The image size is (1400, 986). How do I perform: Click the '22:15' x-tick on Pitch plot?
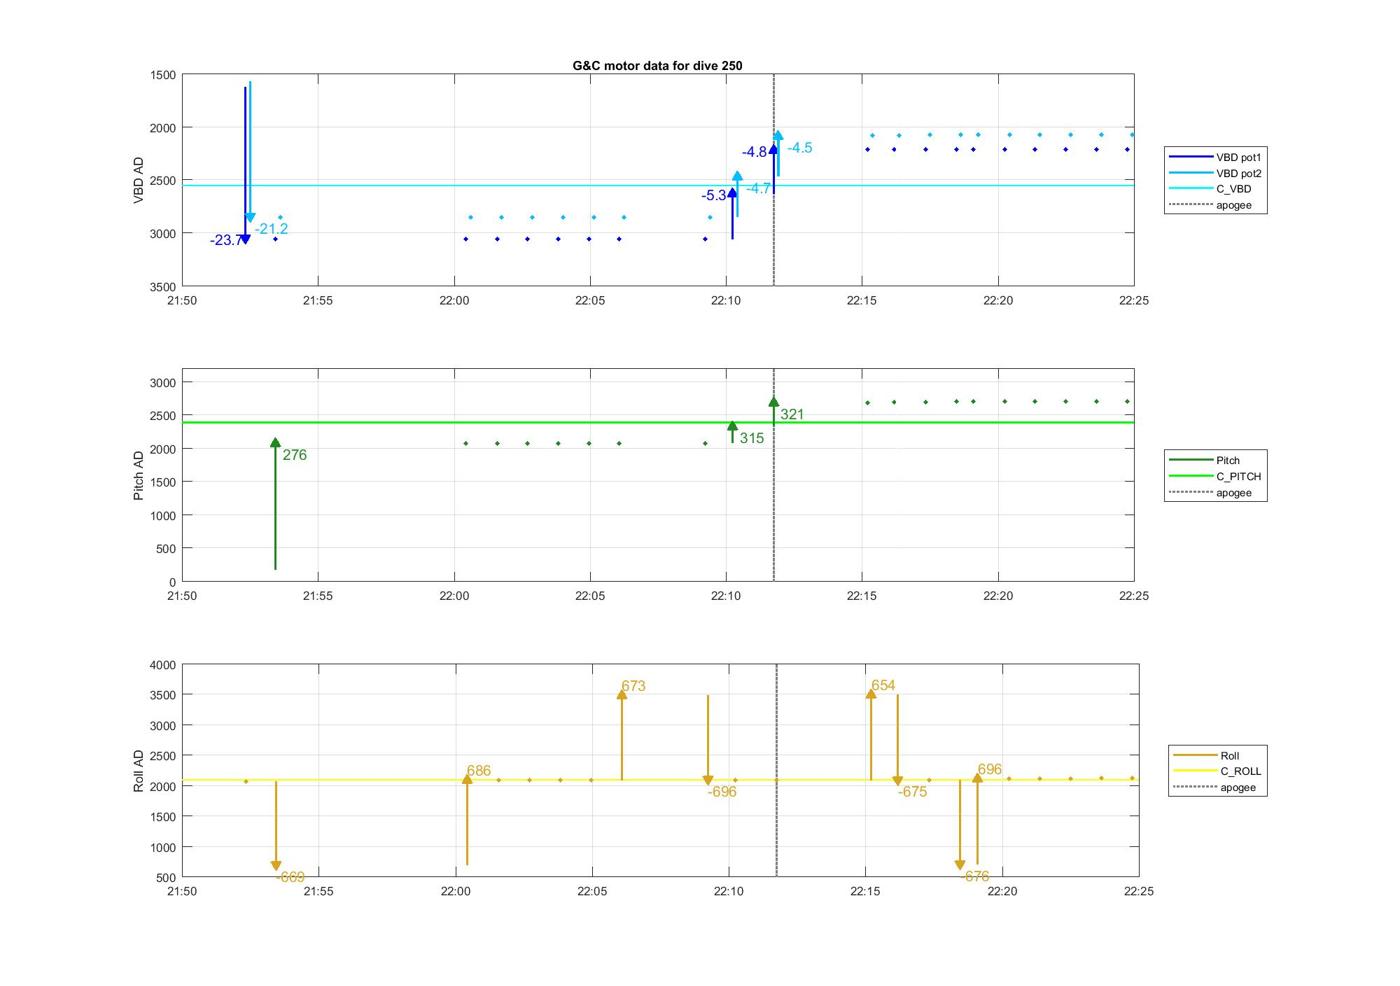(x=862, y=596)
